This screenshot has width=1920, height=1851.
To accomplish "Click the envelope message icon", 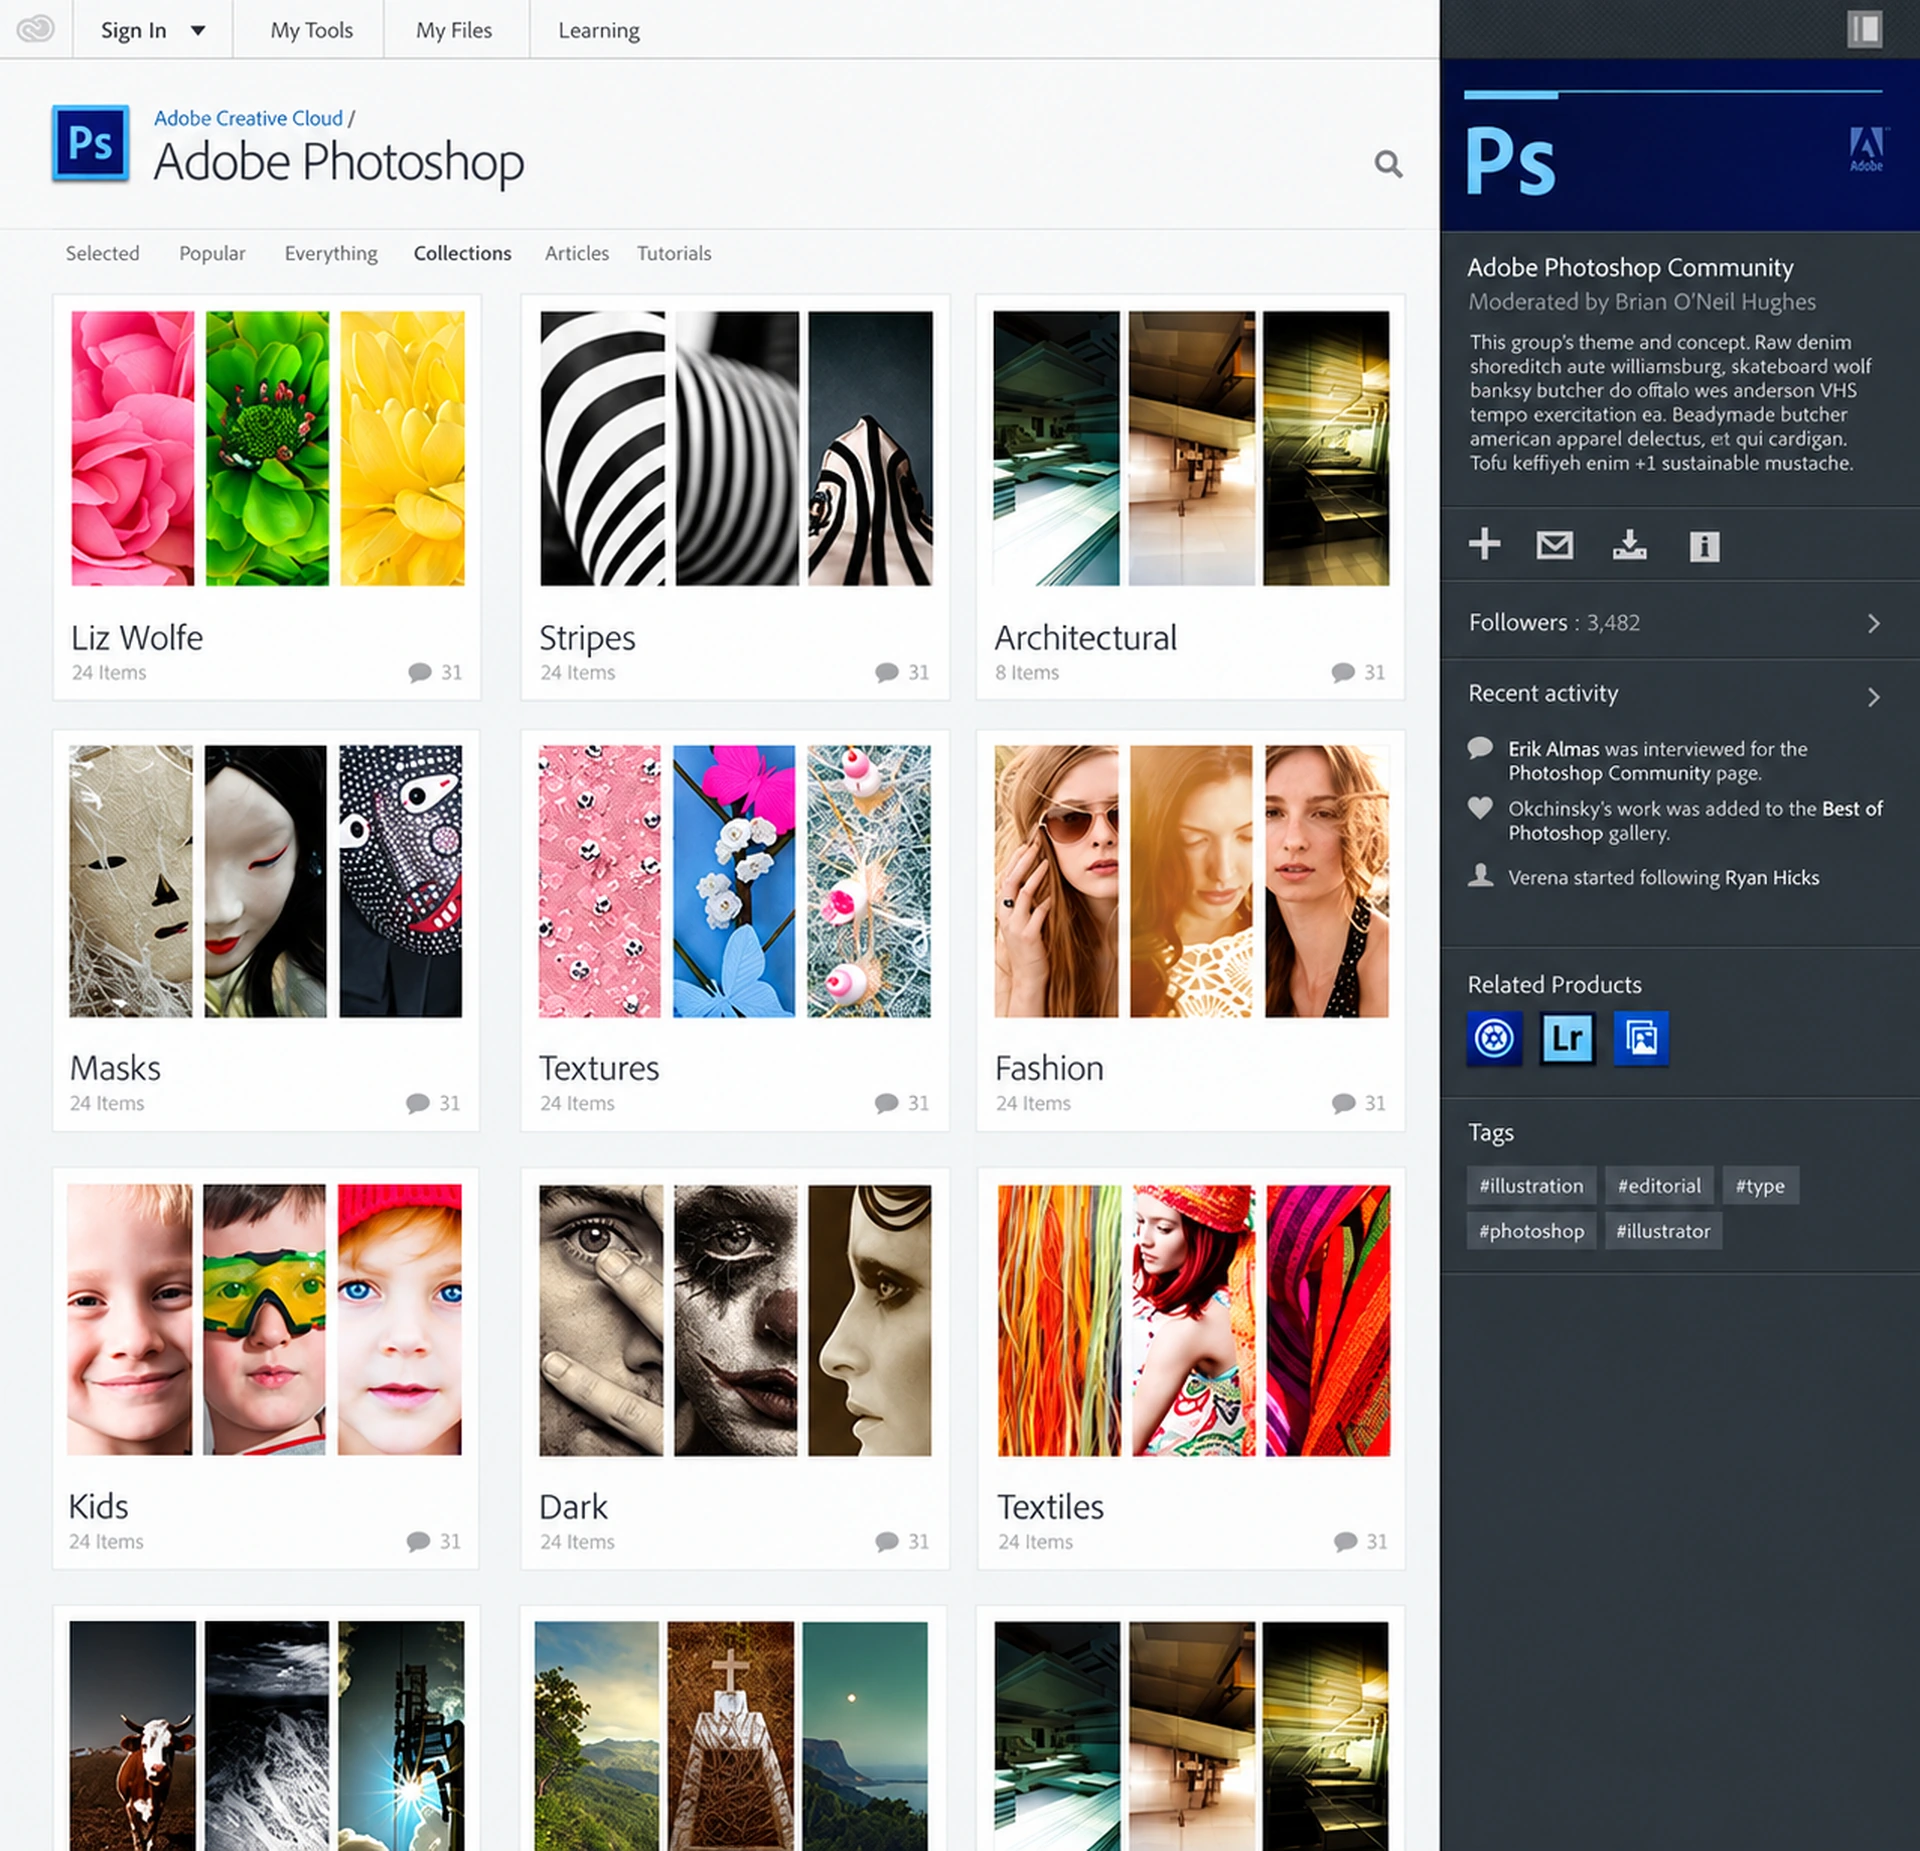I will click(1554, 545).
